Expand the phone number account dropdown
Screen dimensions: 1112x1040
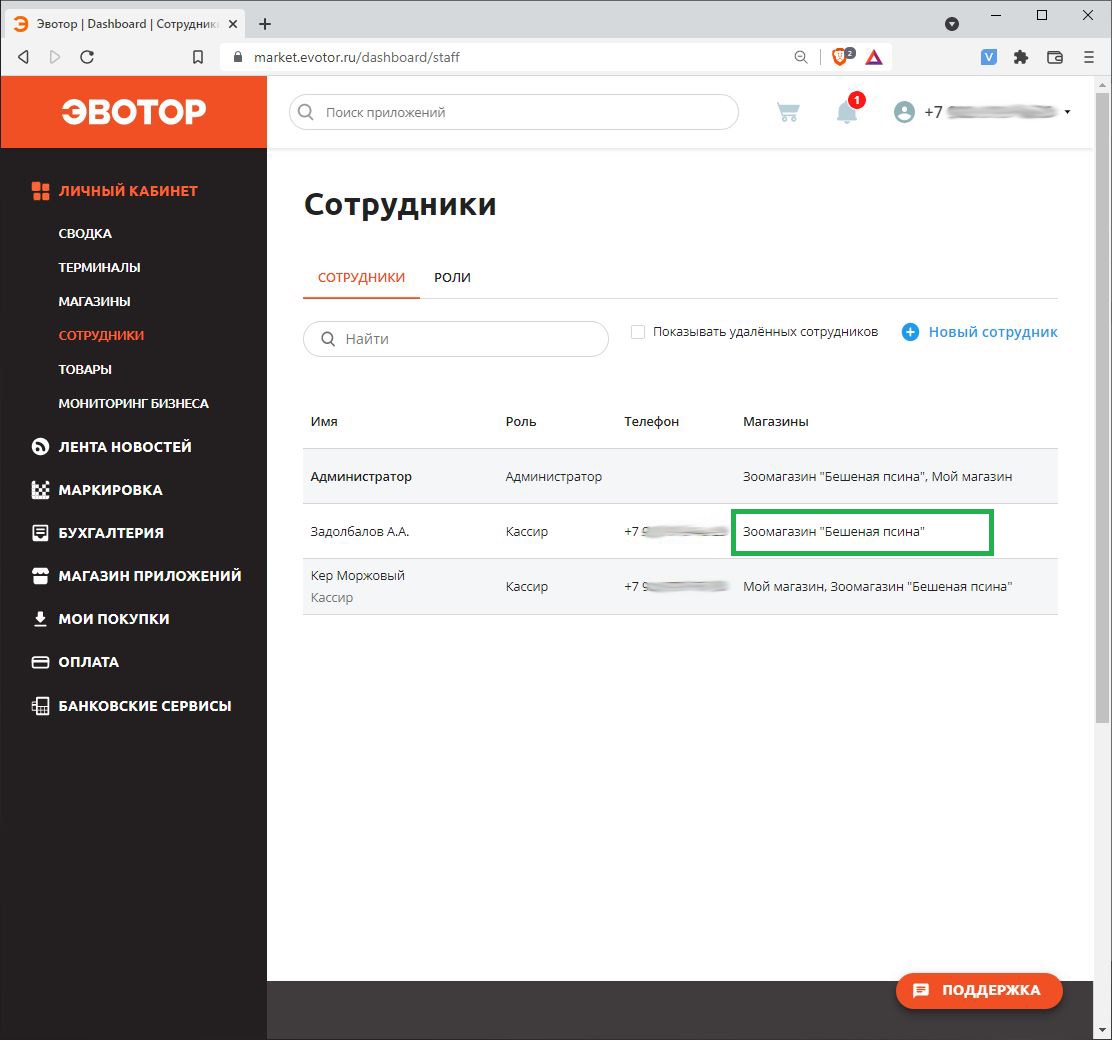click(x=1068, y=112)
